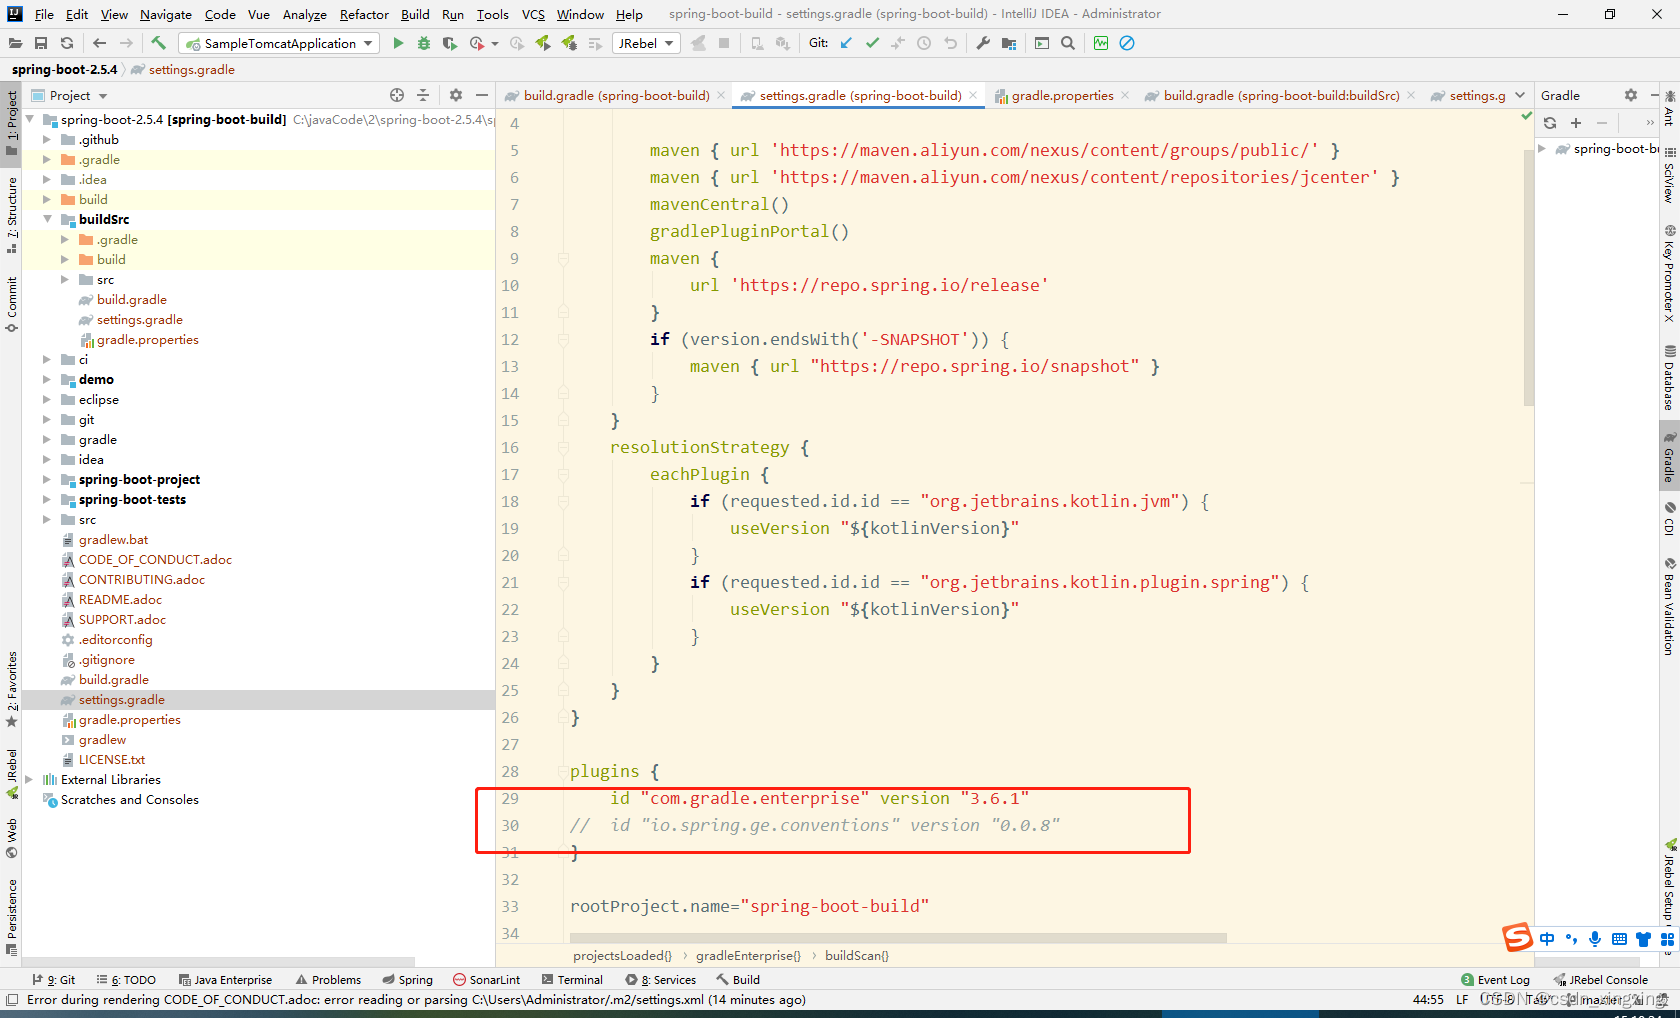This screenshot has width=1680, height=1018.
Task: Switch to the gradle.properties editor tab
Action: (1062, 95)
